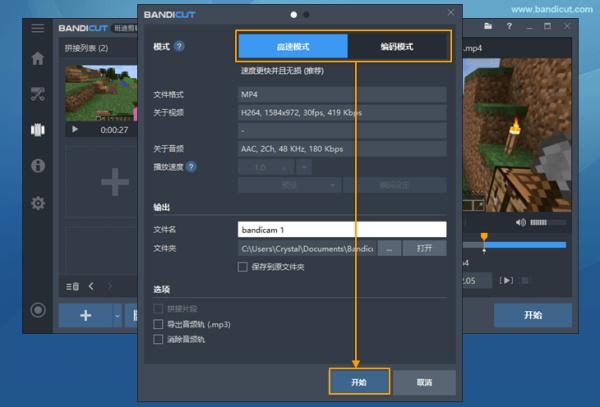Click the MP4 file format field
This screenshot has height=407, width=600.
coord(342,94)
